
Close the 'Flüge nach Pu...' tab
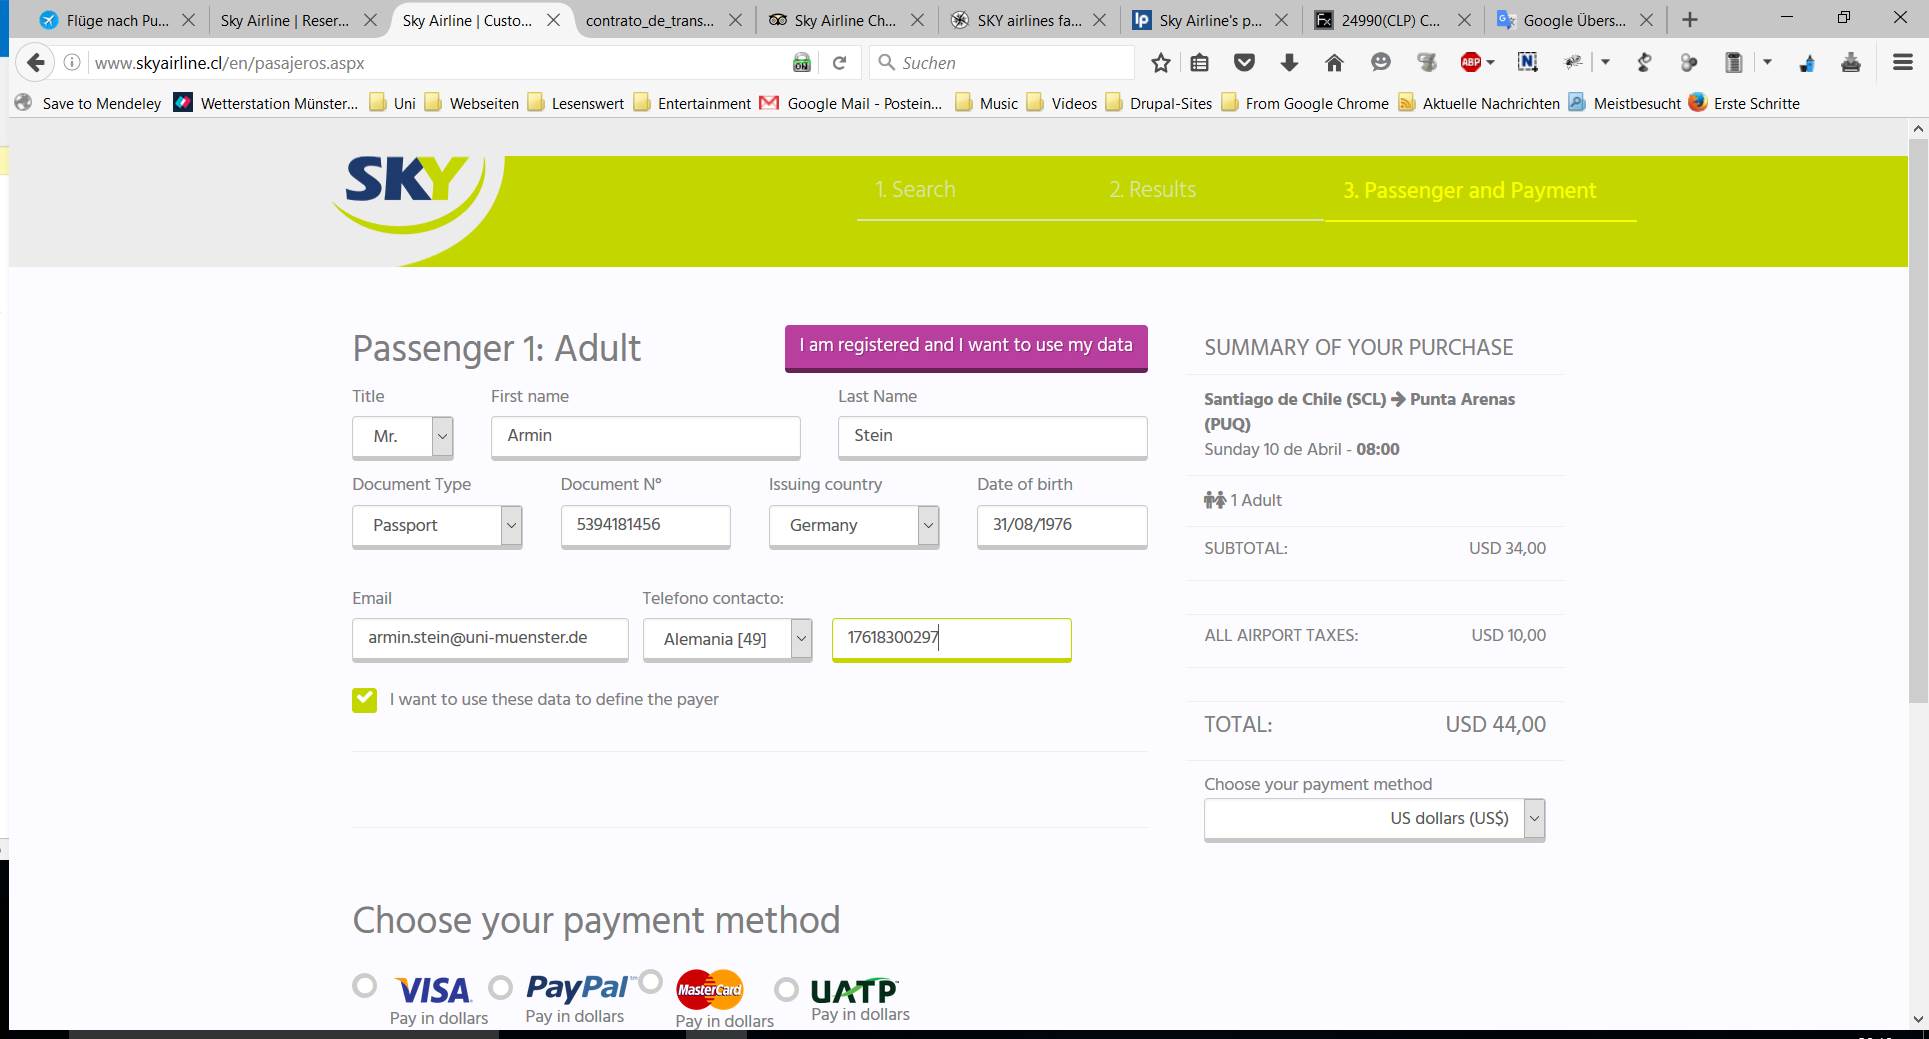click(189, 20)
